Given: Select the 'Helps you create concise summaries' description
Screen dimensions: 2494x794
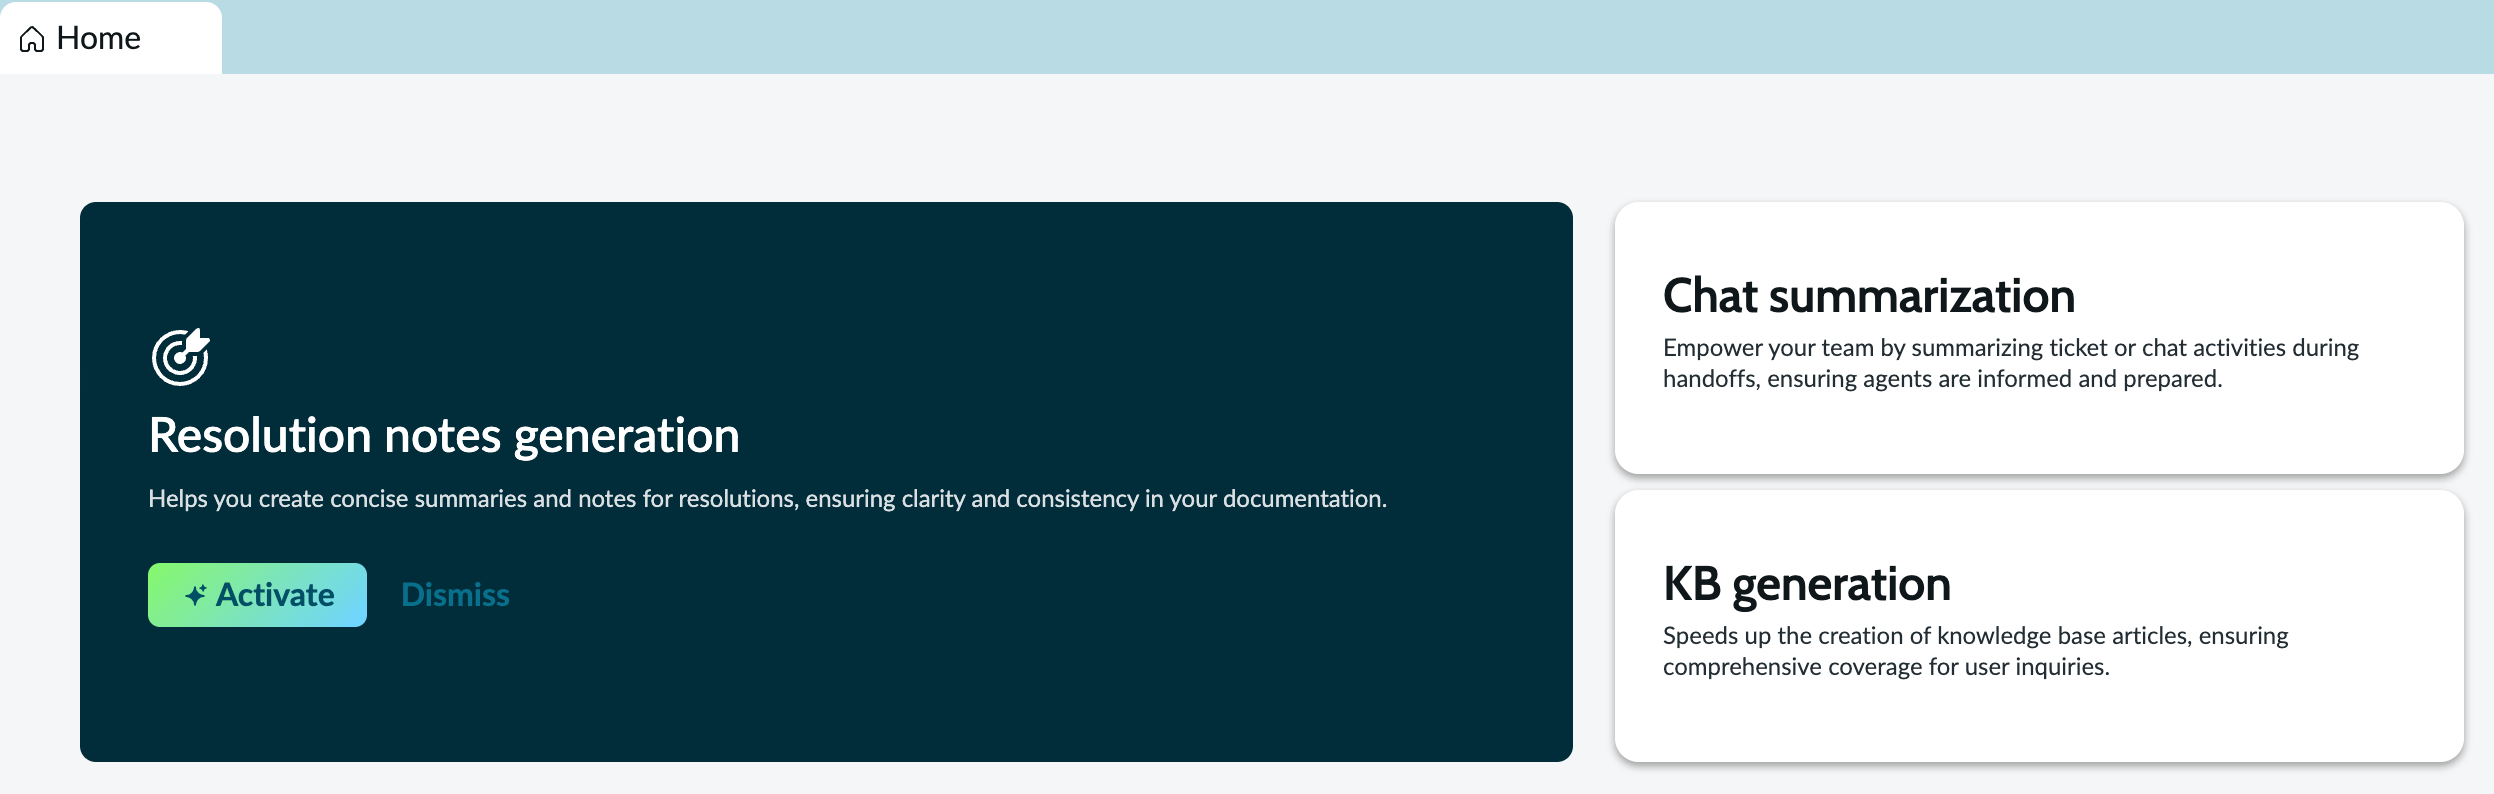Looking at the screenshot, I should [x=767, y=499].
